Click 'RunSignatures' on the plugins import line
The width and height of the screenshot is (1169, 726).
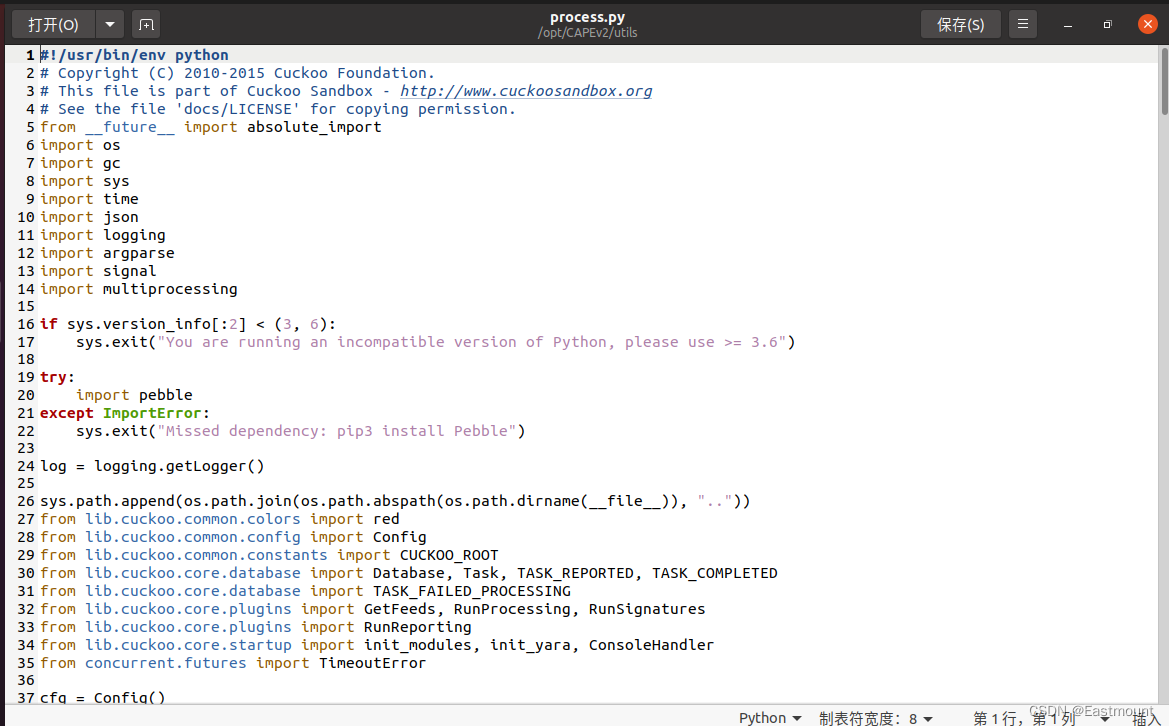click(646, 609)
